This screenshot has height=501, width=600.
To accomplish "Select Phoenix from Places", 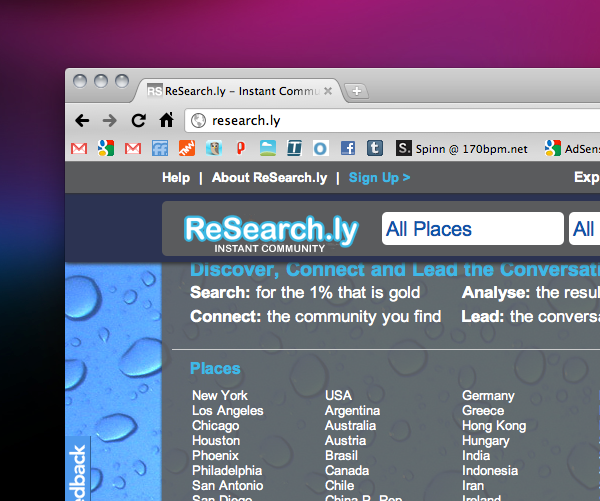I will pyautogui.click(x=215, y=455).
